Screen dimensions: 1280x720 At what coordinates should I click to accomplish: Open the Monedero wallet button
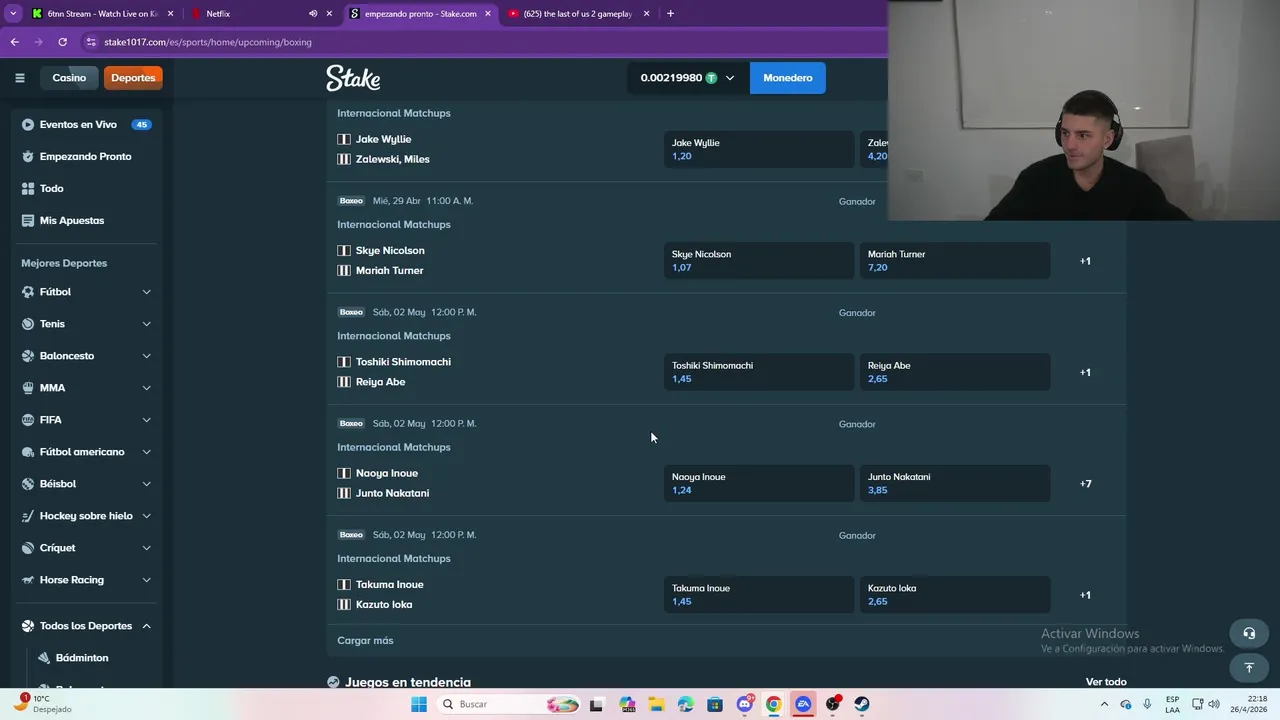[788, 78]
